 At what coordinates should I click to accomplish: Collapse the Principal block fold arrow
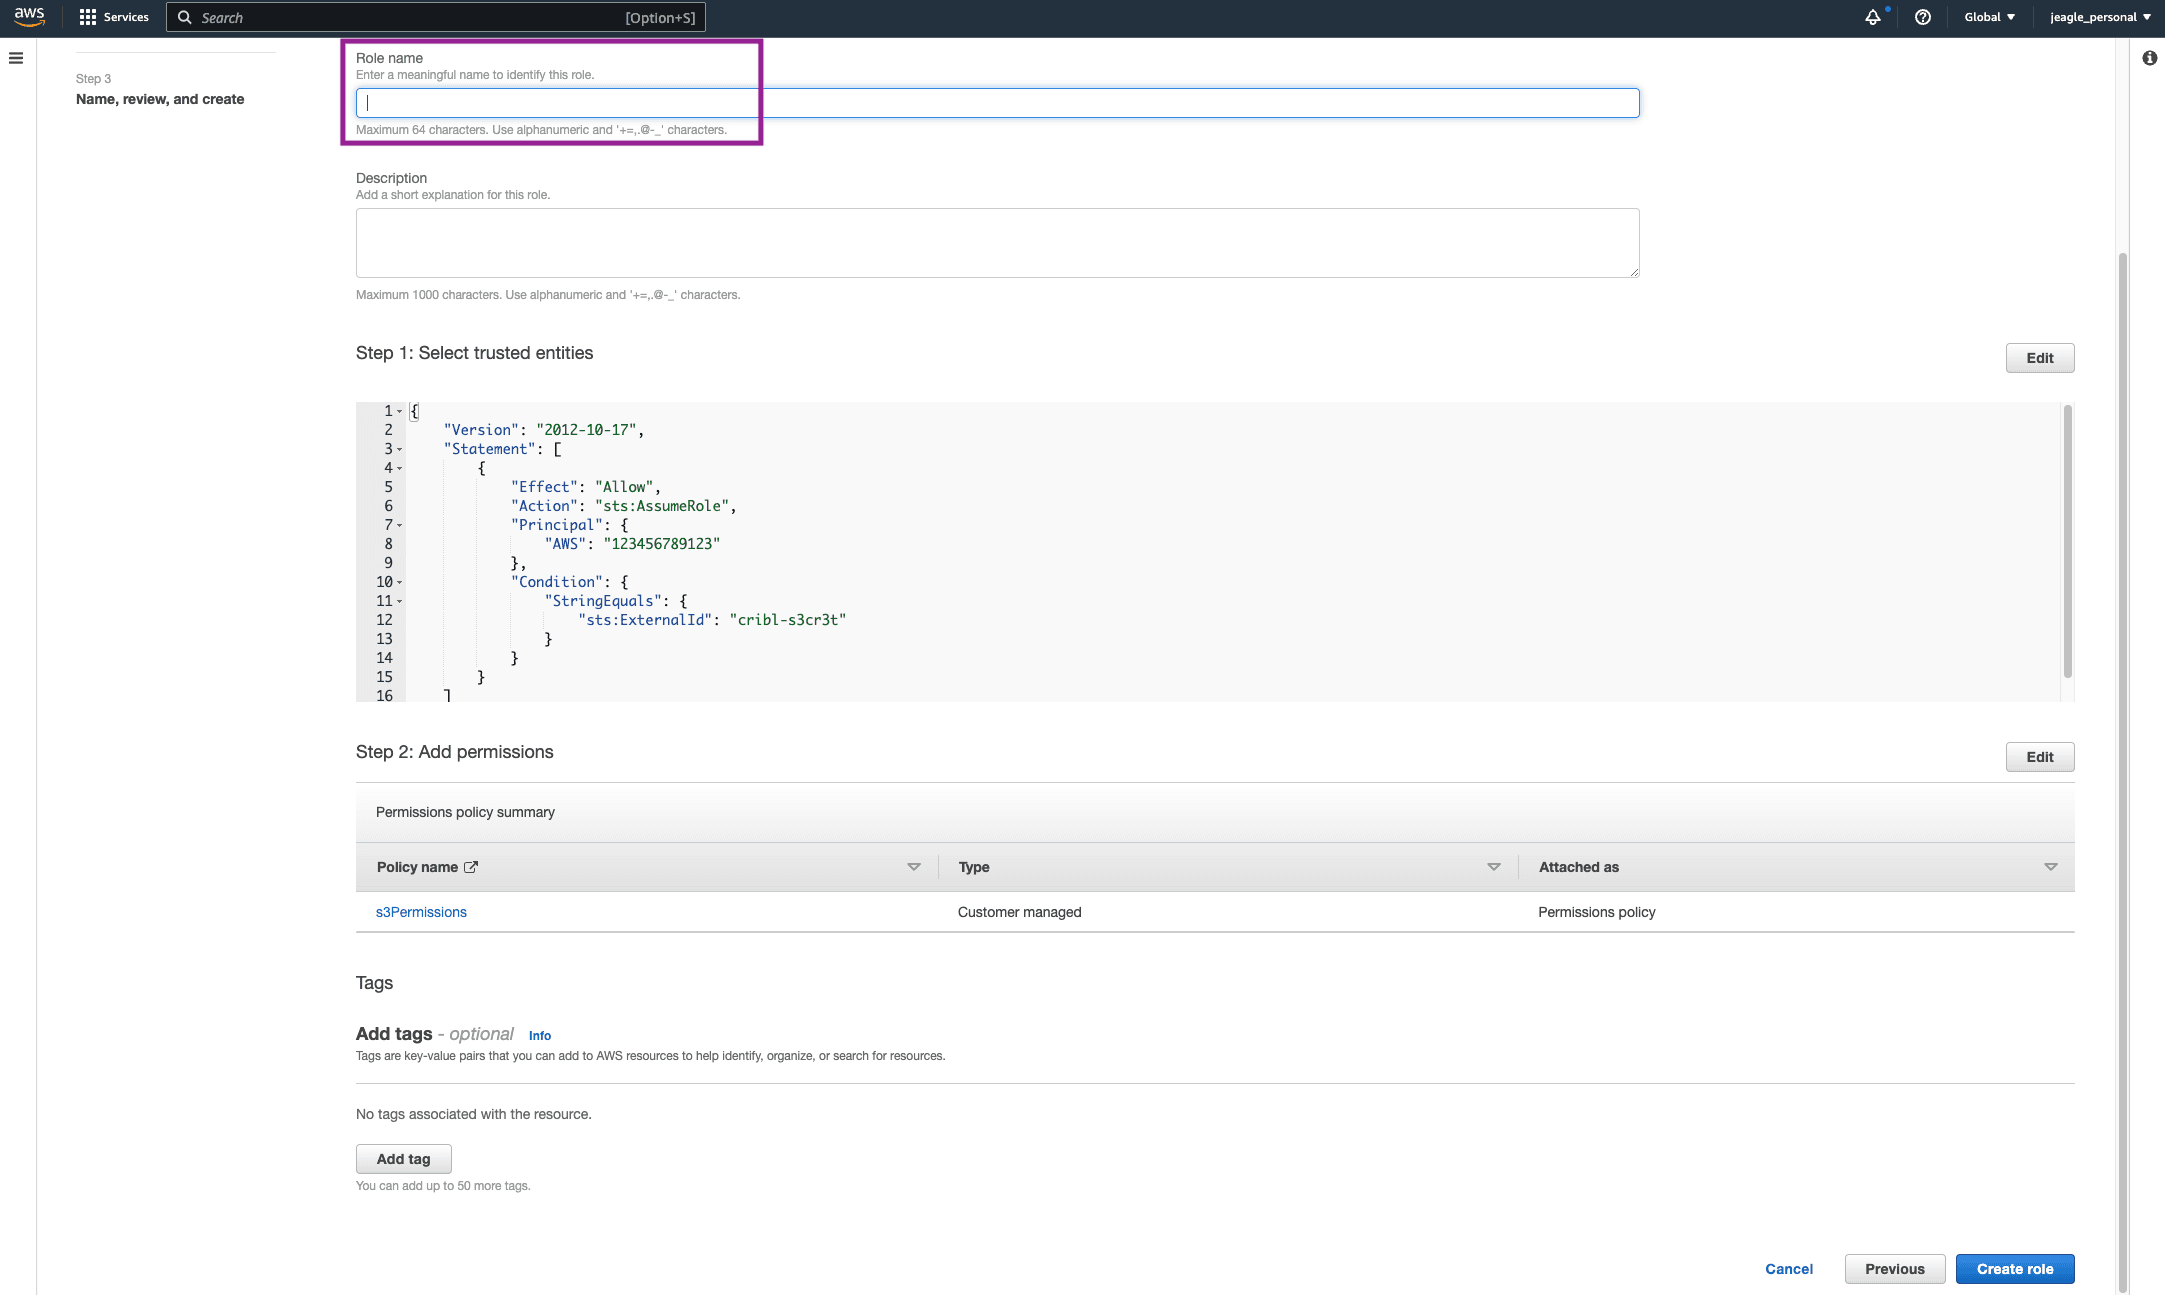pos(399,525)
